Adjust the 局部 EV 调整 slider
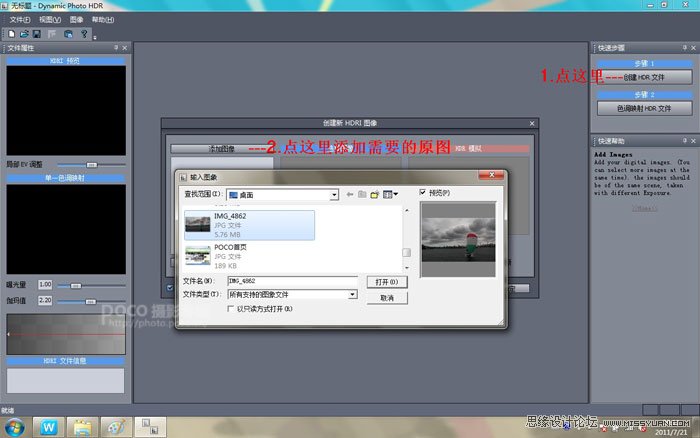The width and height of the screenshot is (700, 438). point(92,164)
